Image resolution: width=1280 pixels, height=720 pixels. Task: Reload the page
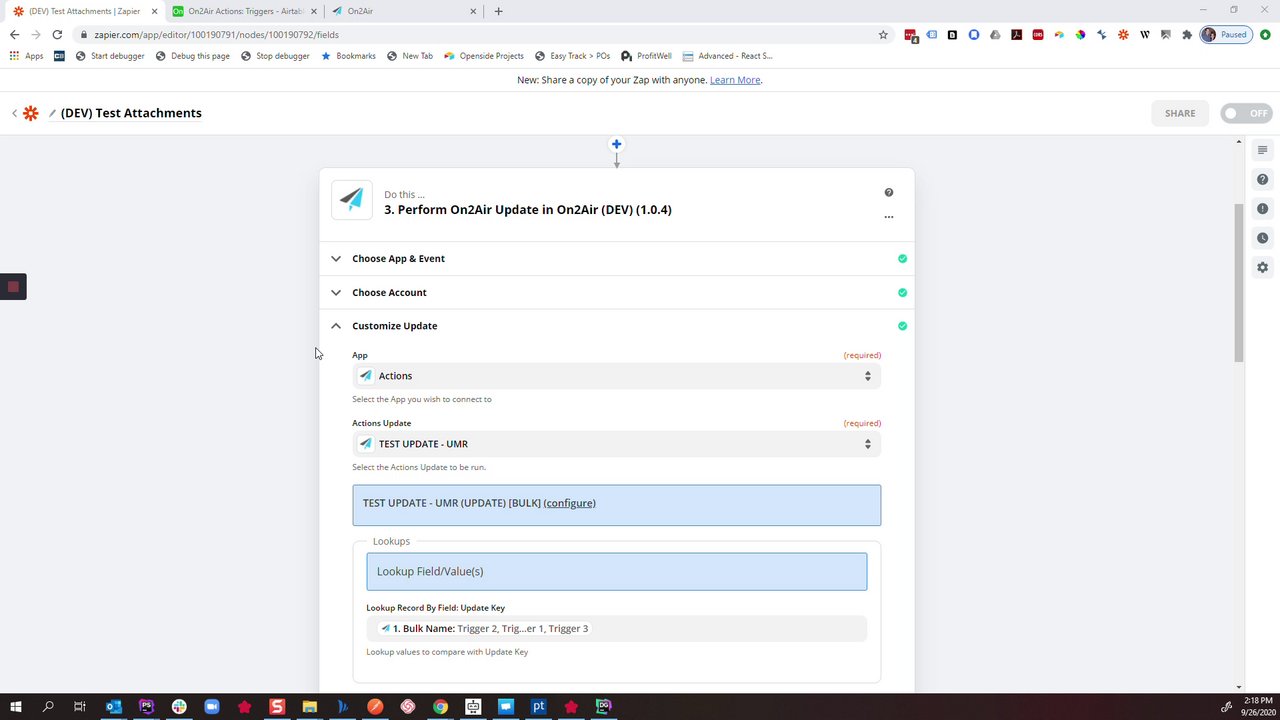coord(57,34)
